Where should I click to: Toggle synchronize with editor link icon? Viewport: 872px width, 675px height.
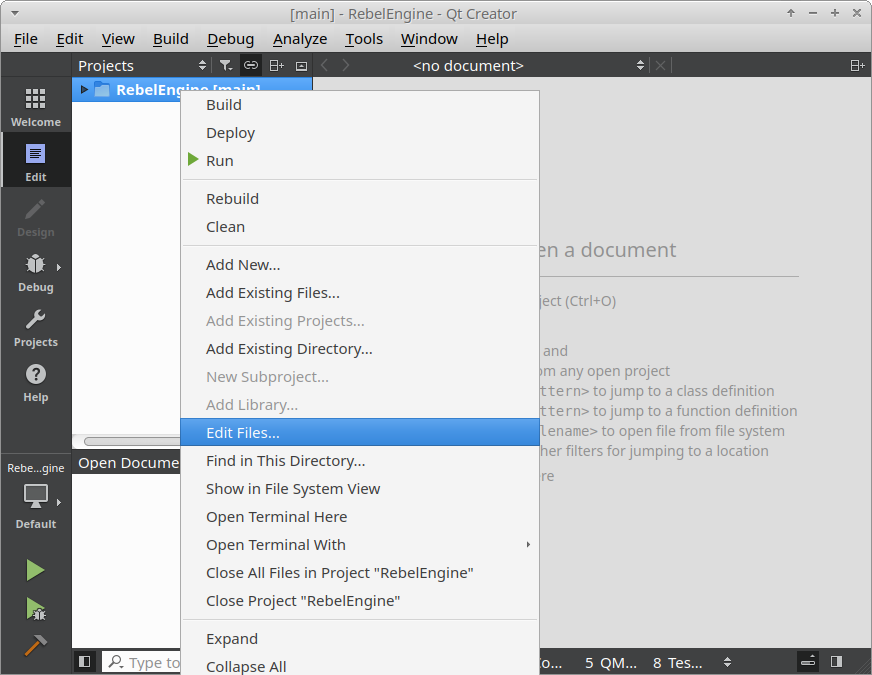point(251,66)
